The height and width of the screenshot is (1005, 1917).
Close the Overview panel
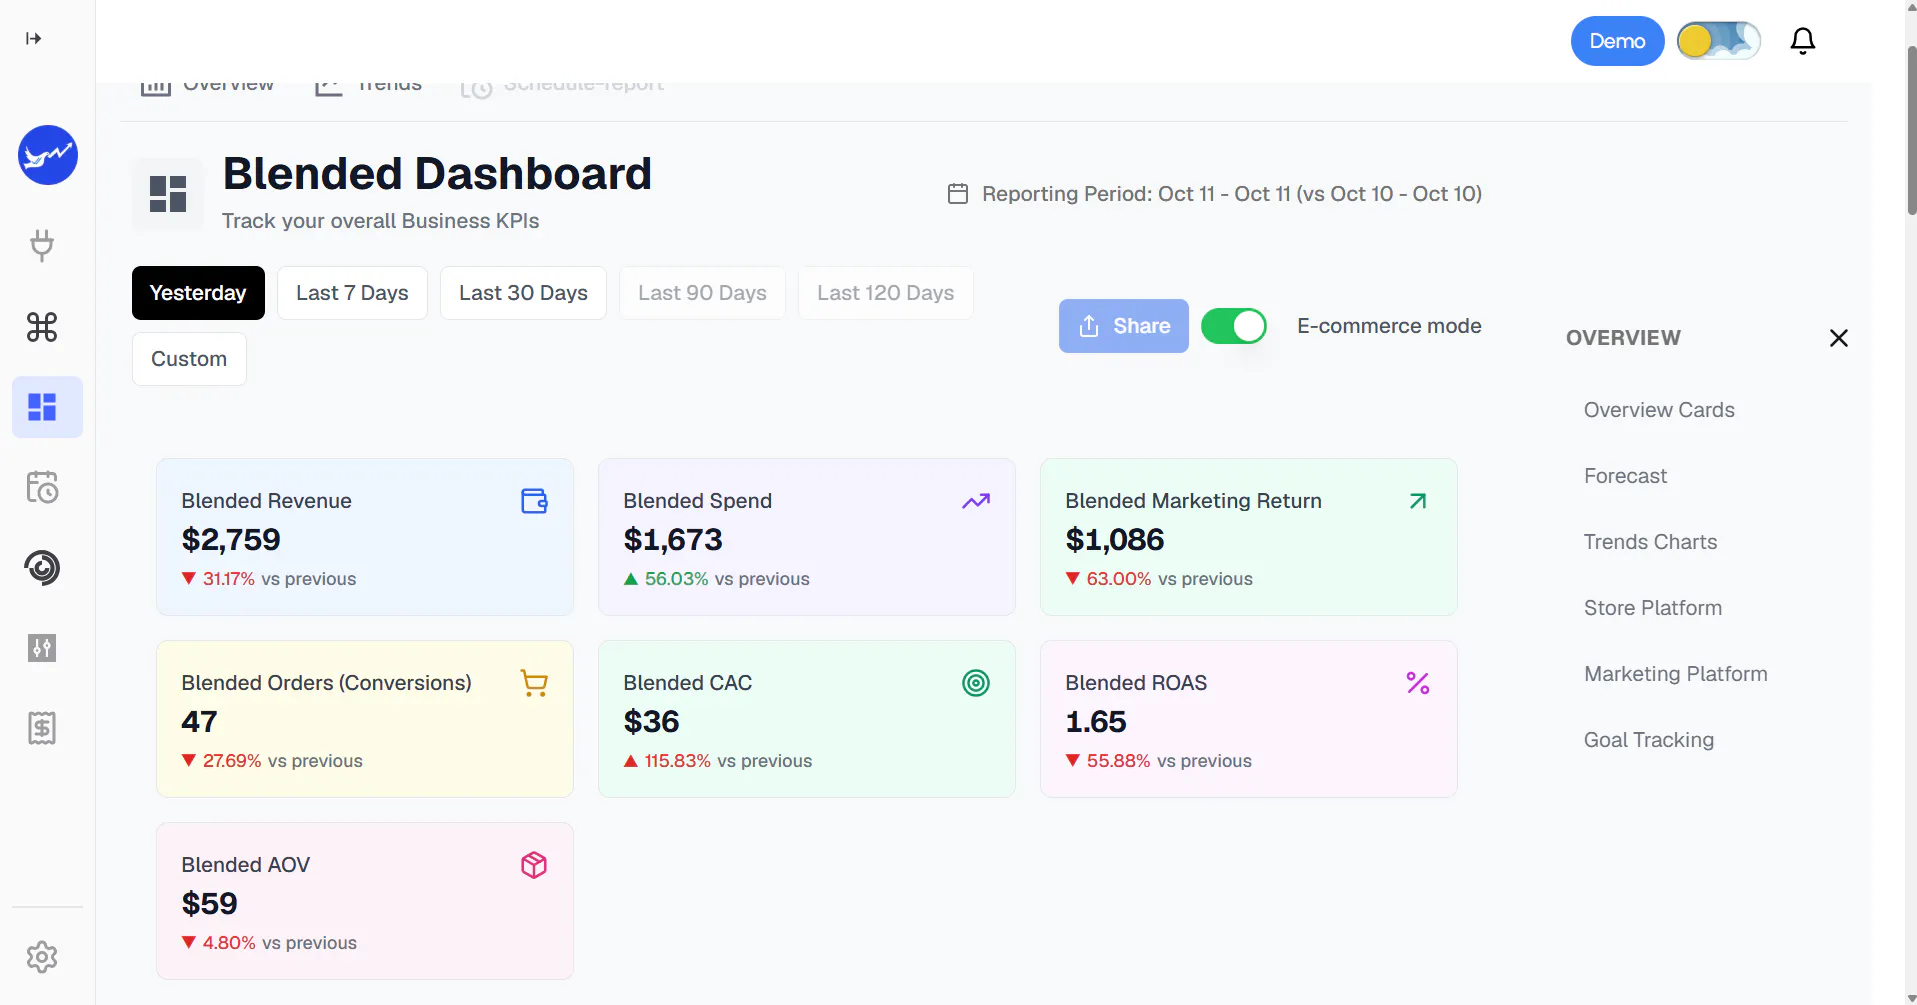pos(1838,338)
